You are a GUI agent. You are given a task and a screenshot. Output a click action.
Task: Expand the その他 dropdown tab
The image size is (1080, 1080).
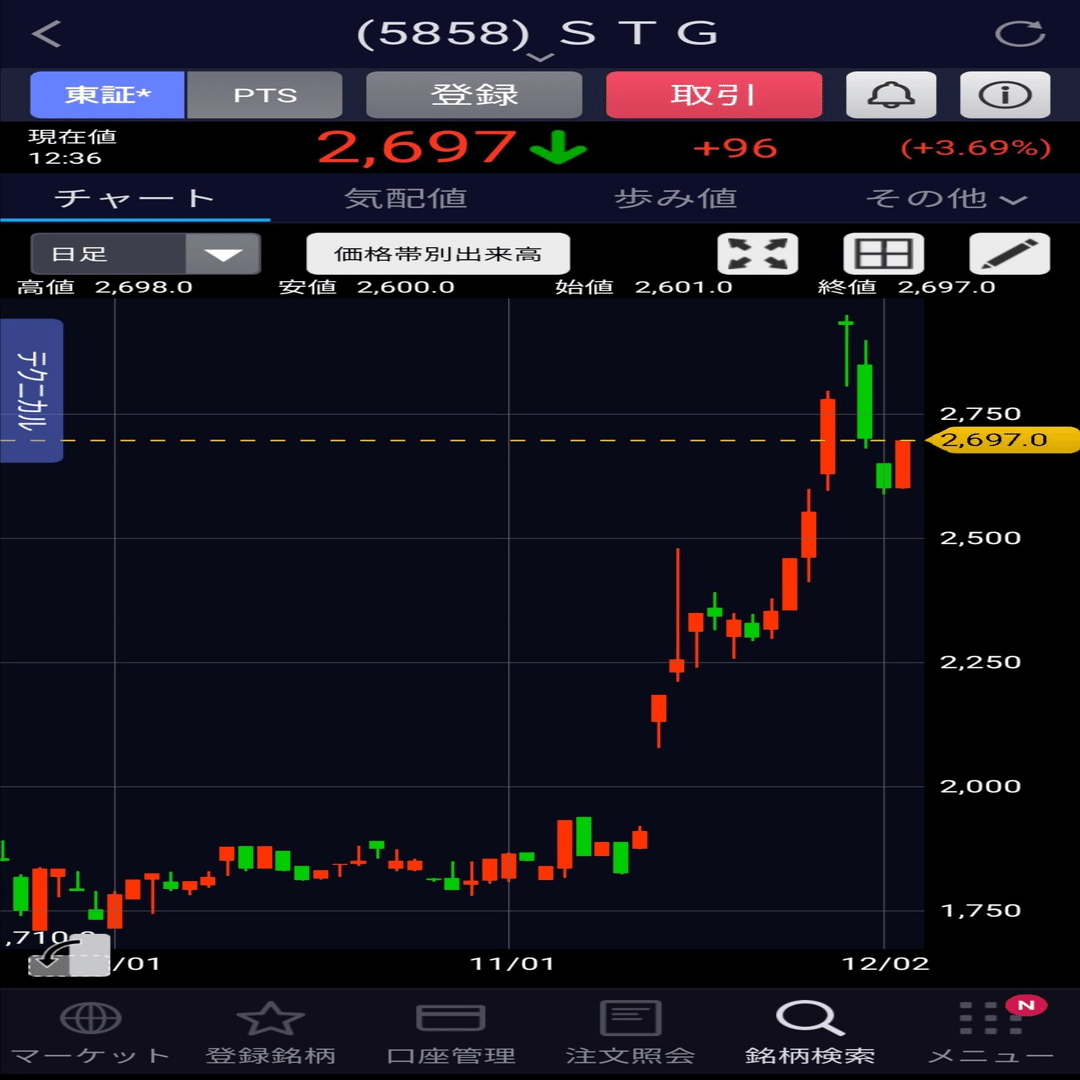[x=946, y=198]
